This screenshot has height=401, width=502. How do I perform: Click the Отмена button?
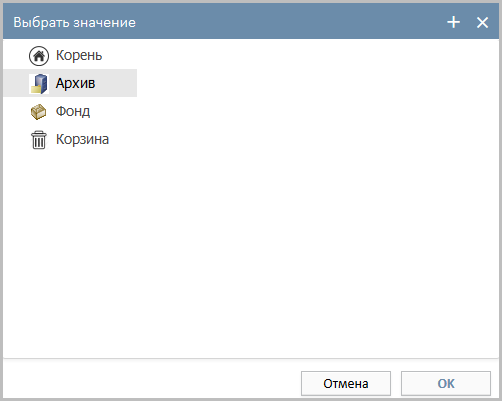[346, 383]
